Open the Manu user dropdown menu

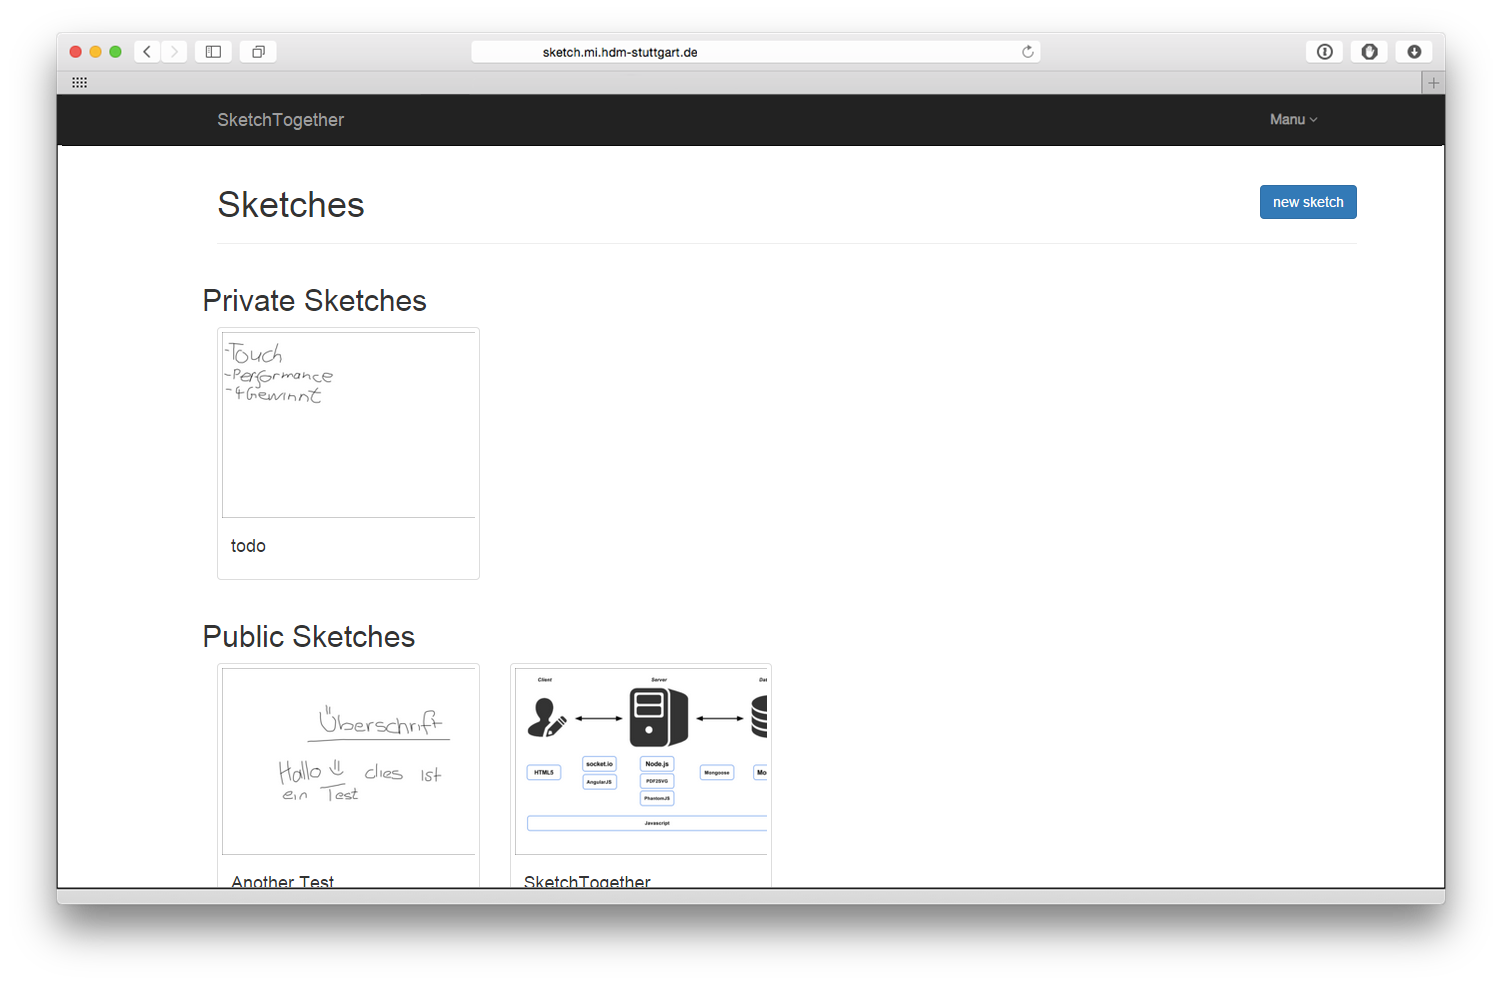pyautogui.click(x=1293, y=120)
